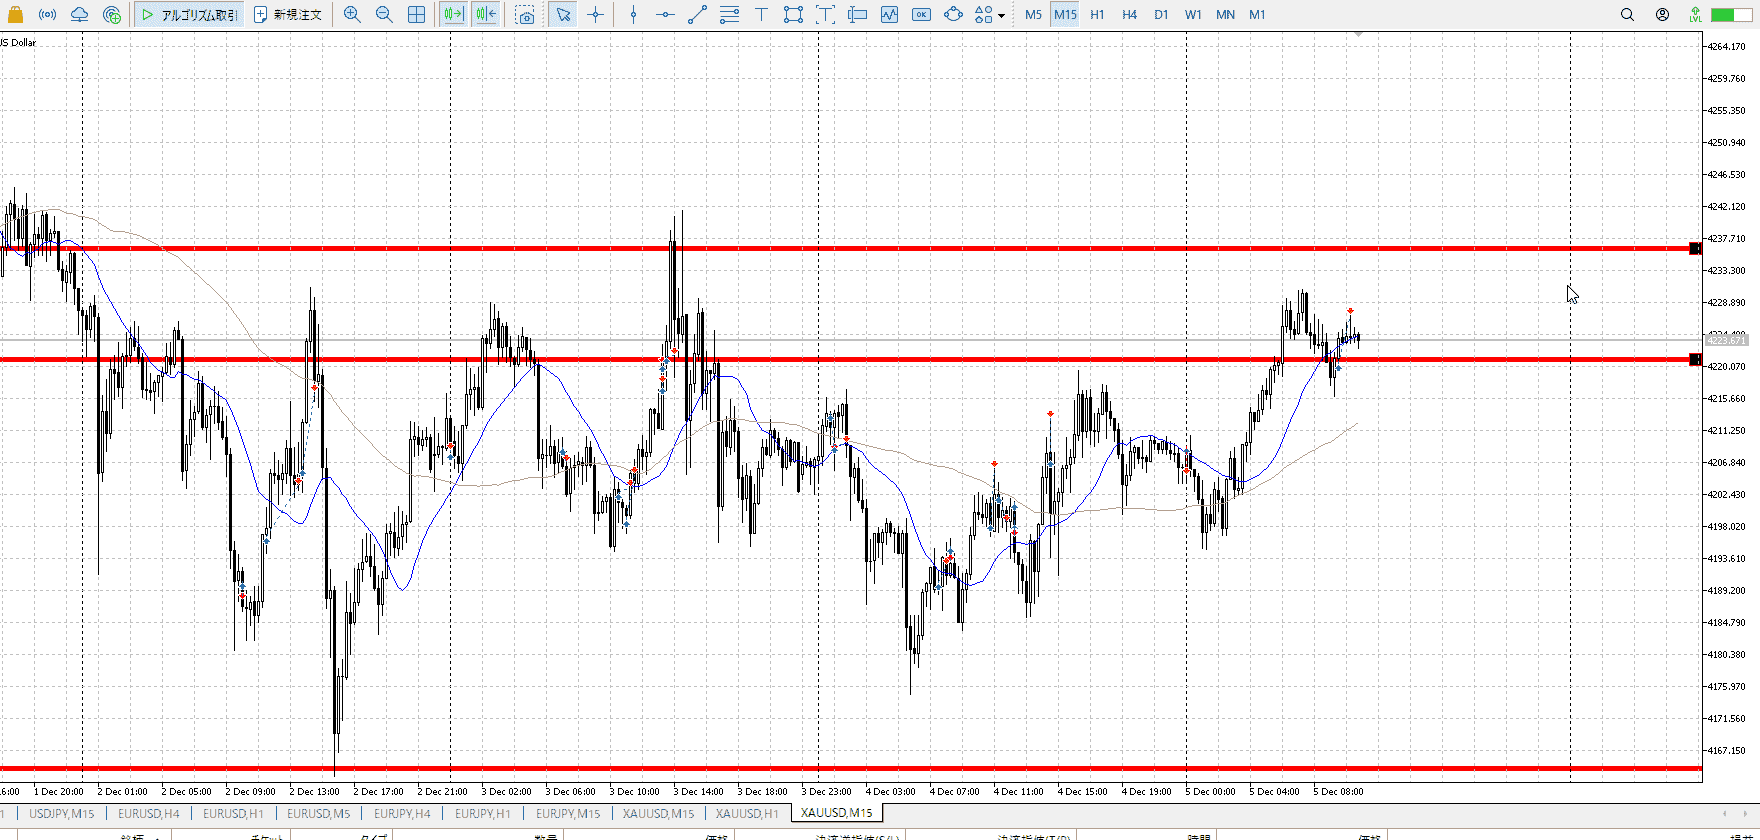1760x840 pixels.
Task: Select the trendline drawing tool
Action: [698, 15]
